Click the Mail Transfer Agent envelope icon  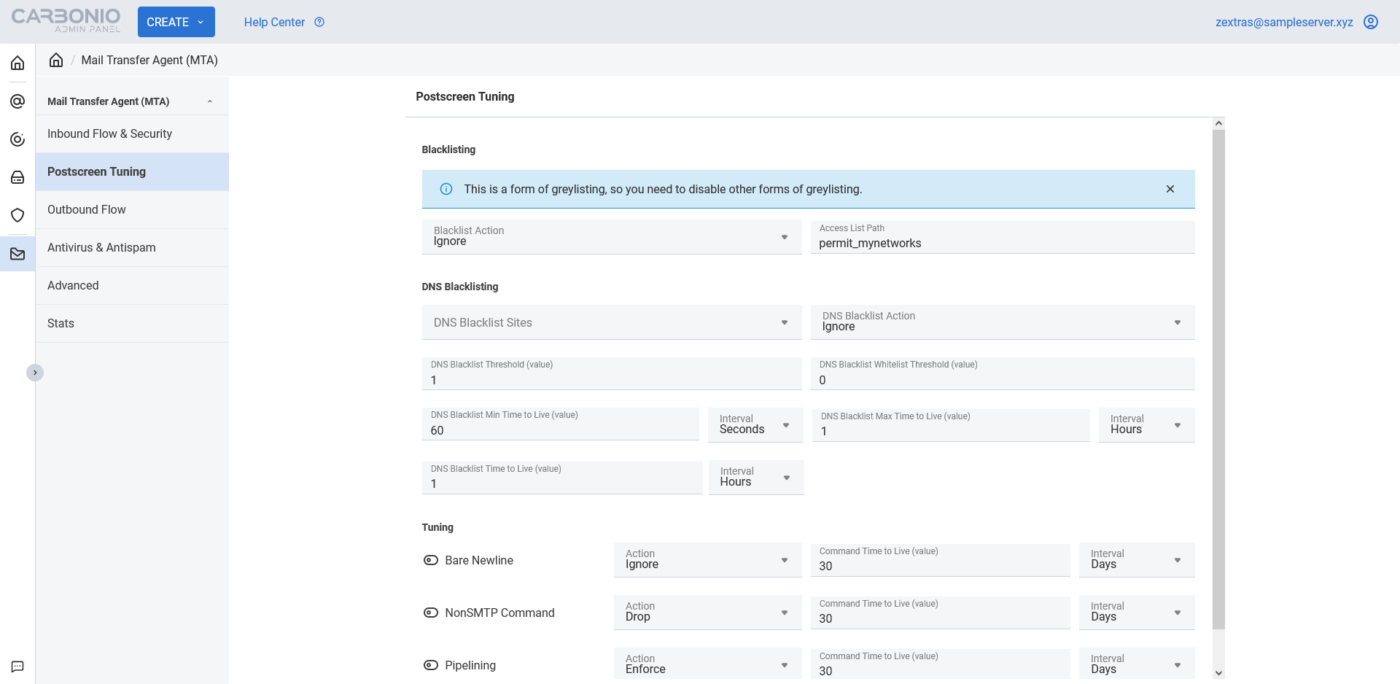click(x=16, y=253)
